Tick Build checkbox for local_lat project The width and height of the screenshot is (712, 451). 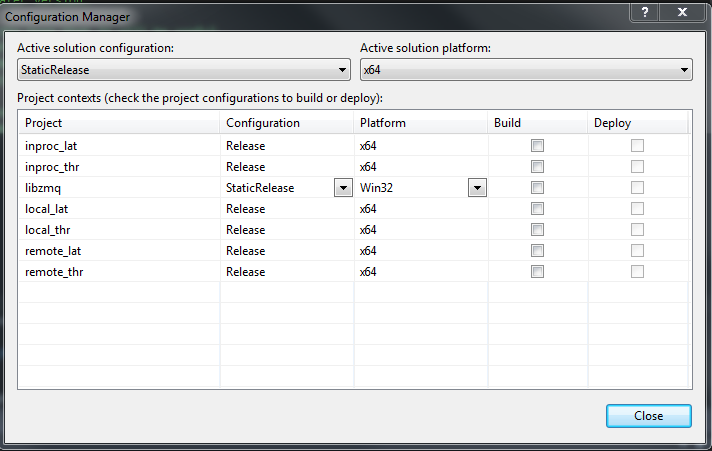(537, 209)
